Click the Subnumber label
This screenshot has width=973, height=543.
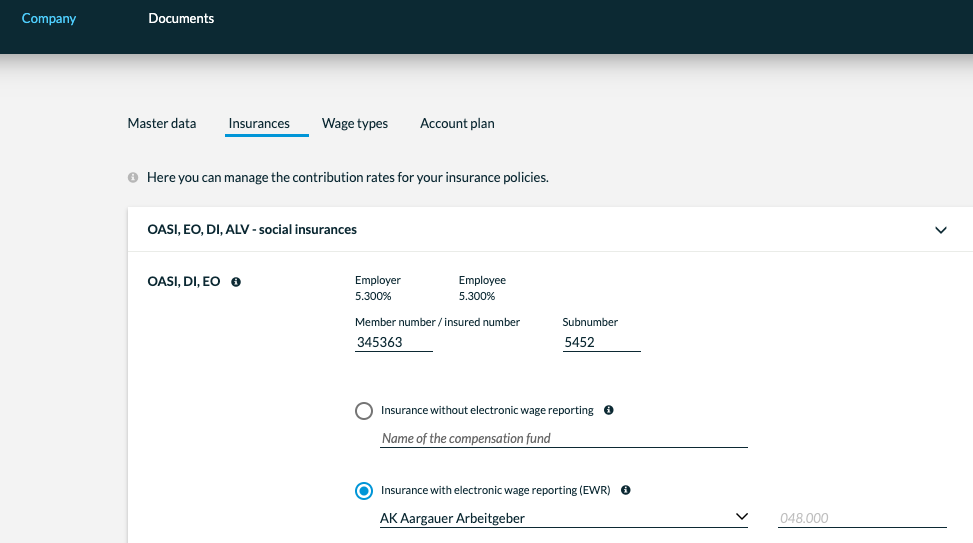(x=590, y=322)
